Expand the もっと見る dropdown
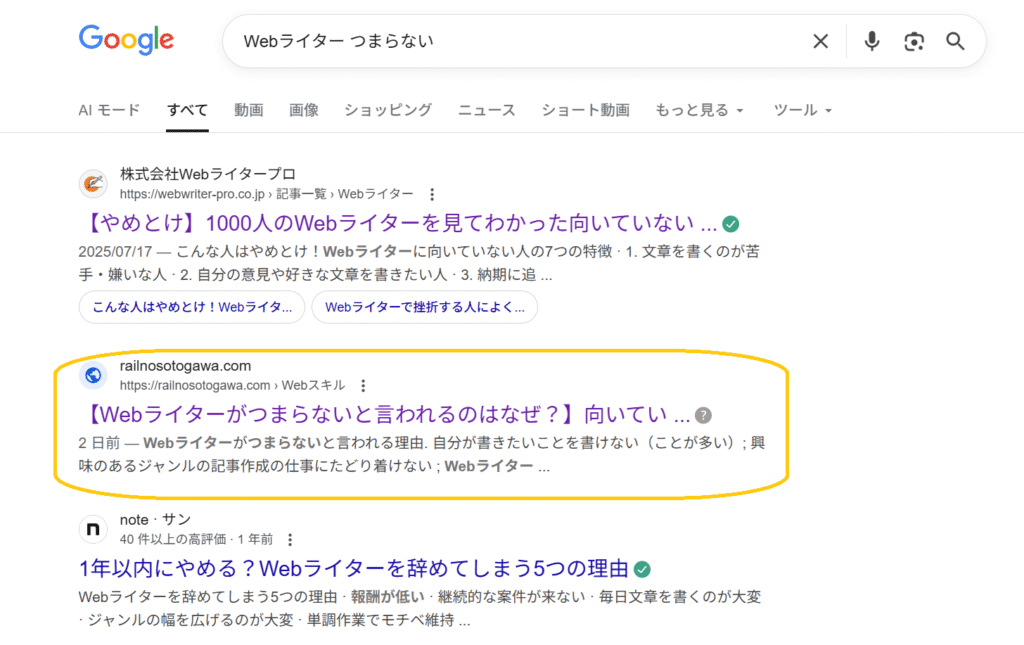This screenshot has width=1024, height=645. pyautogui.click(x=699, y=110)
